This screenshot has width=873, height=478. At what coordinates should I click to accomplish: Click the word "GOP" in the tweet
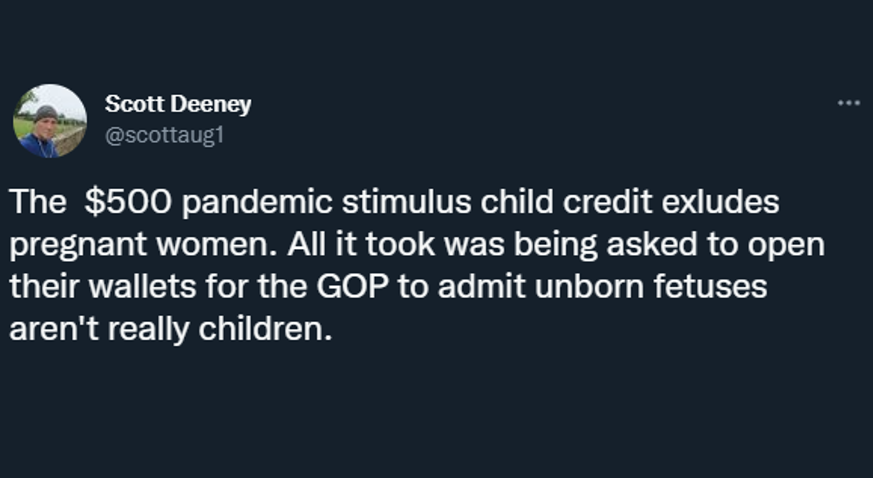352,287
